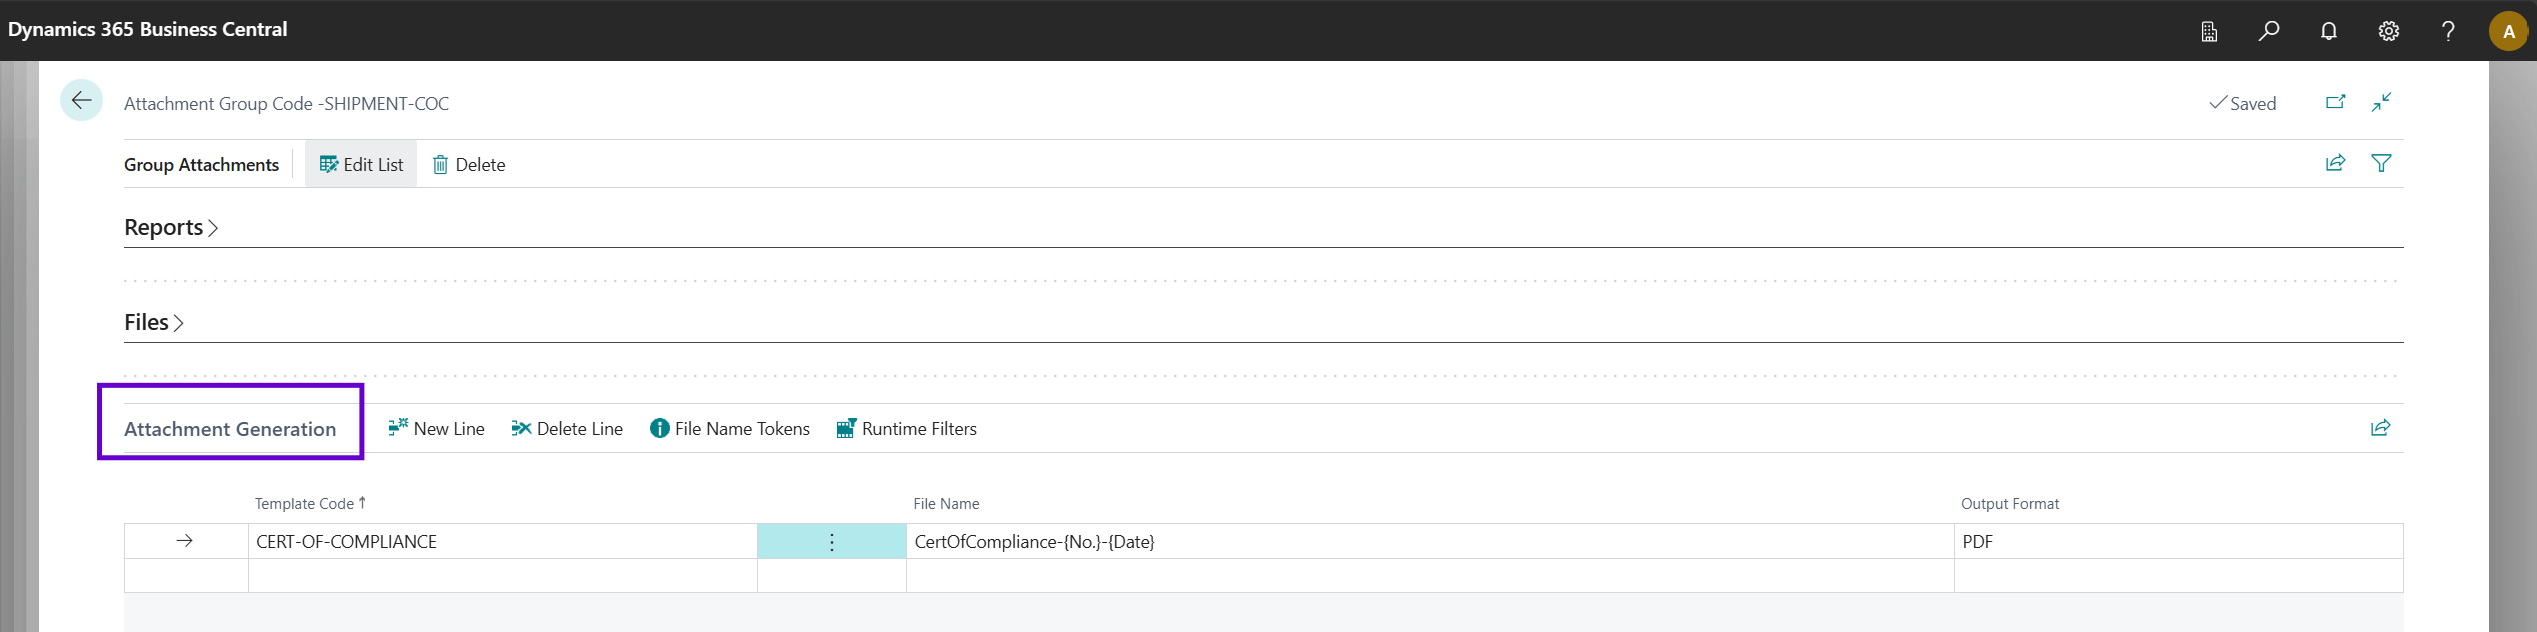The width and height of the screenshot is (2537, 632).
Task: Open the settings gear menu
Action: pos(2388,31)
